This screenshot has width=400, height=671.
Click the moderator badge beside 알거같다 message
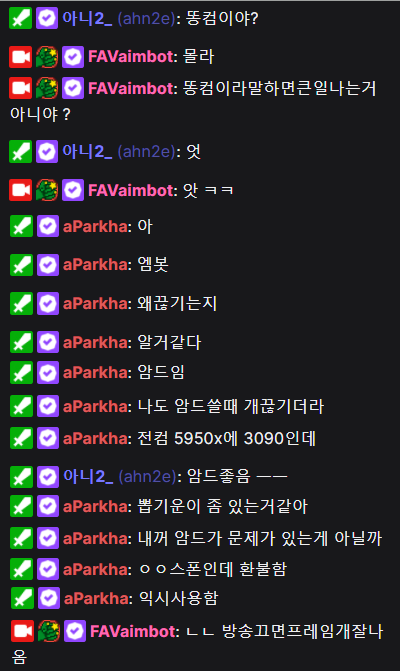tap(21, 342)
